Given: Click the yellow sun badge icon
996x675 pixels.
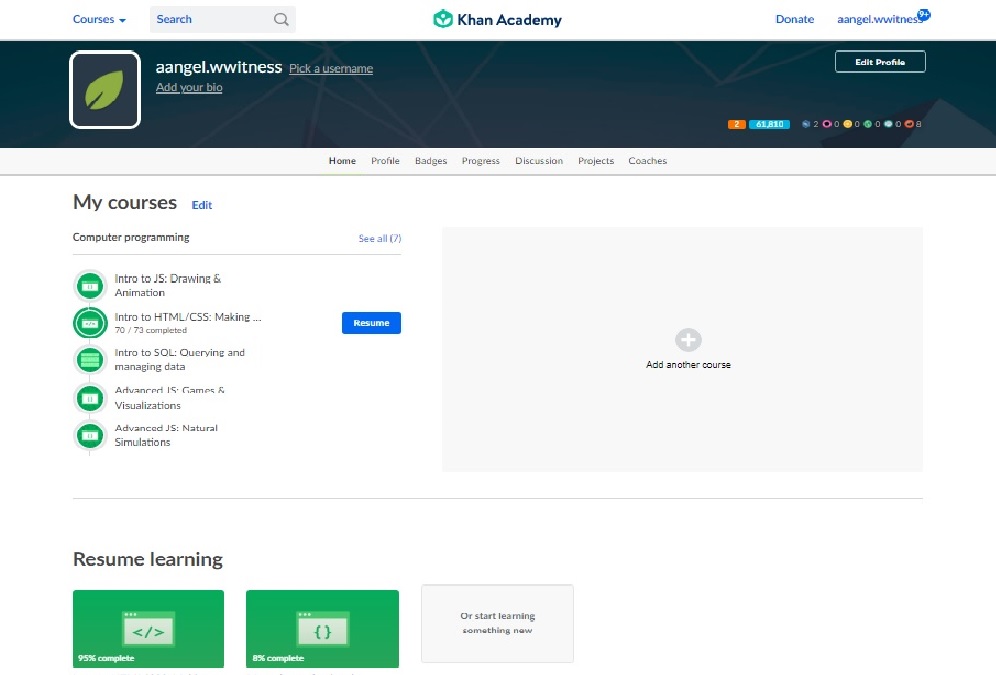Looking at the screenshot, I should click(x=847, y=124).
